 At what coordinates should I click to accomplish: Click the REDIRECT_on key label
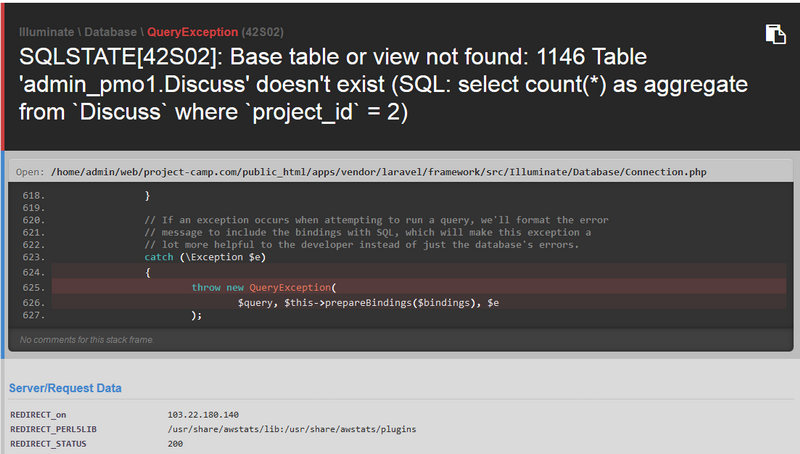pos(37,414)
